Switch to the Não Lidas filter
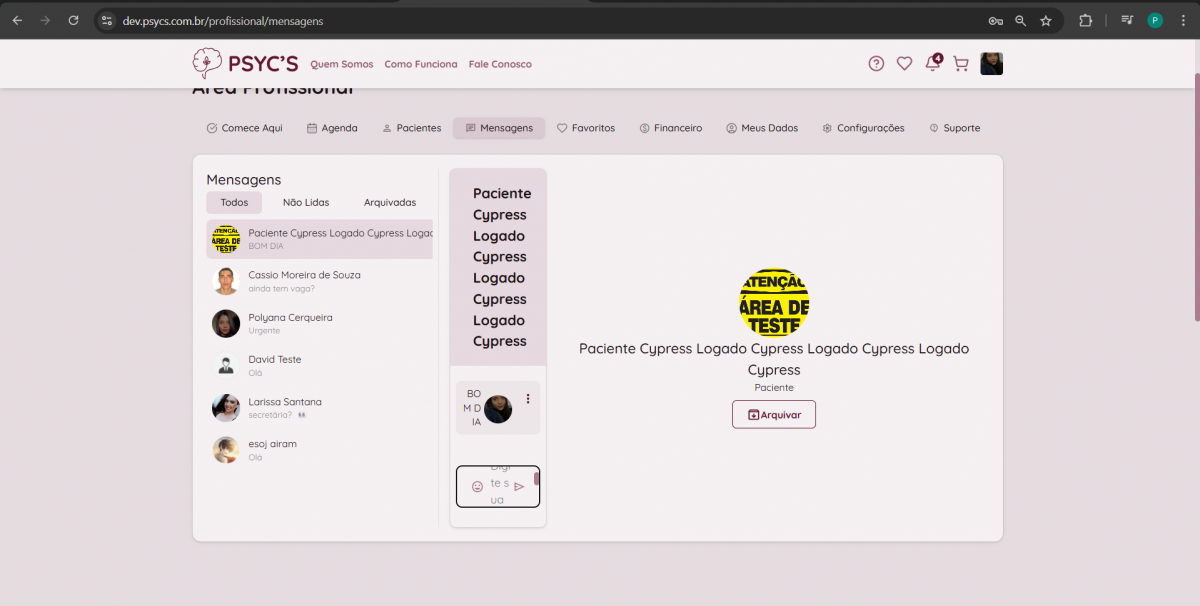Viewport: 1200px width, 606px height. point(306,202)
